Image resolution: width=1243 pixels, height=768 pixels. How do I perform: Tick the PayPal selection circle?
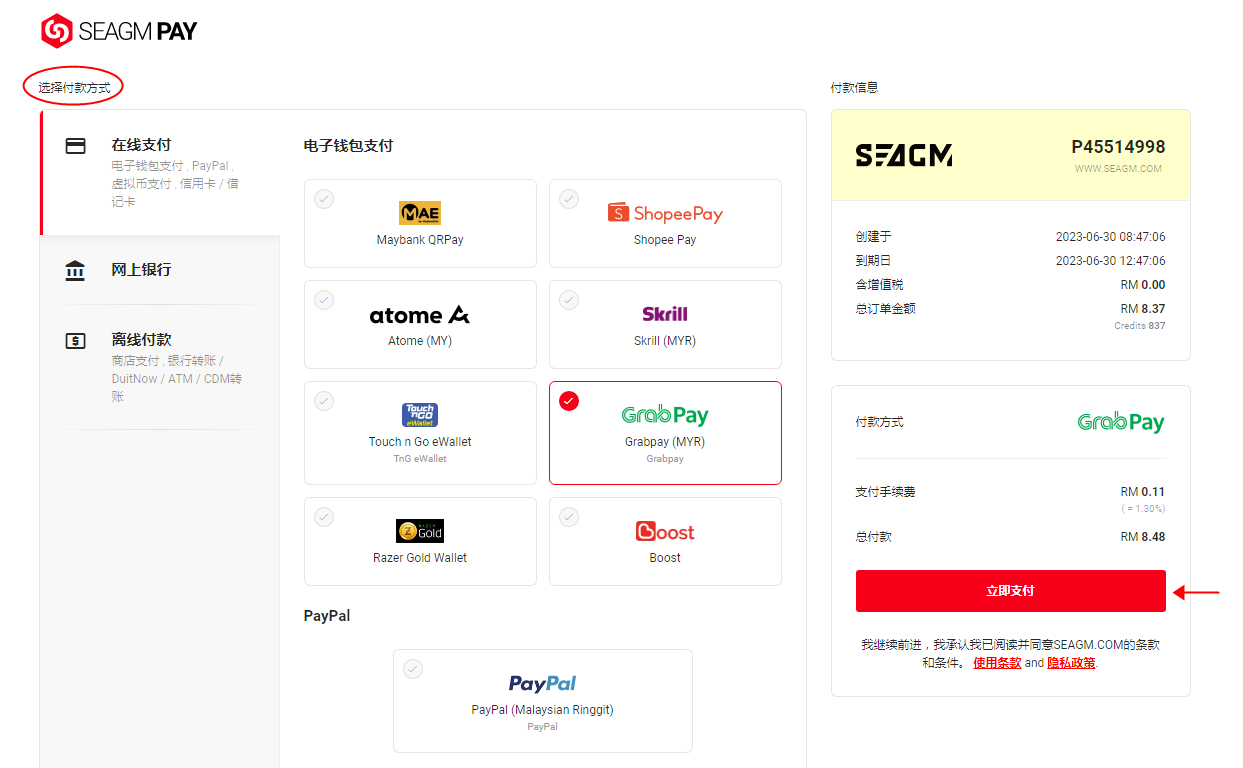click(413, 669)
